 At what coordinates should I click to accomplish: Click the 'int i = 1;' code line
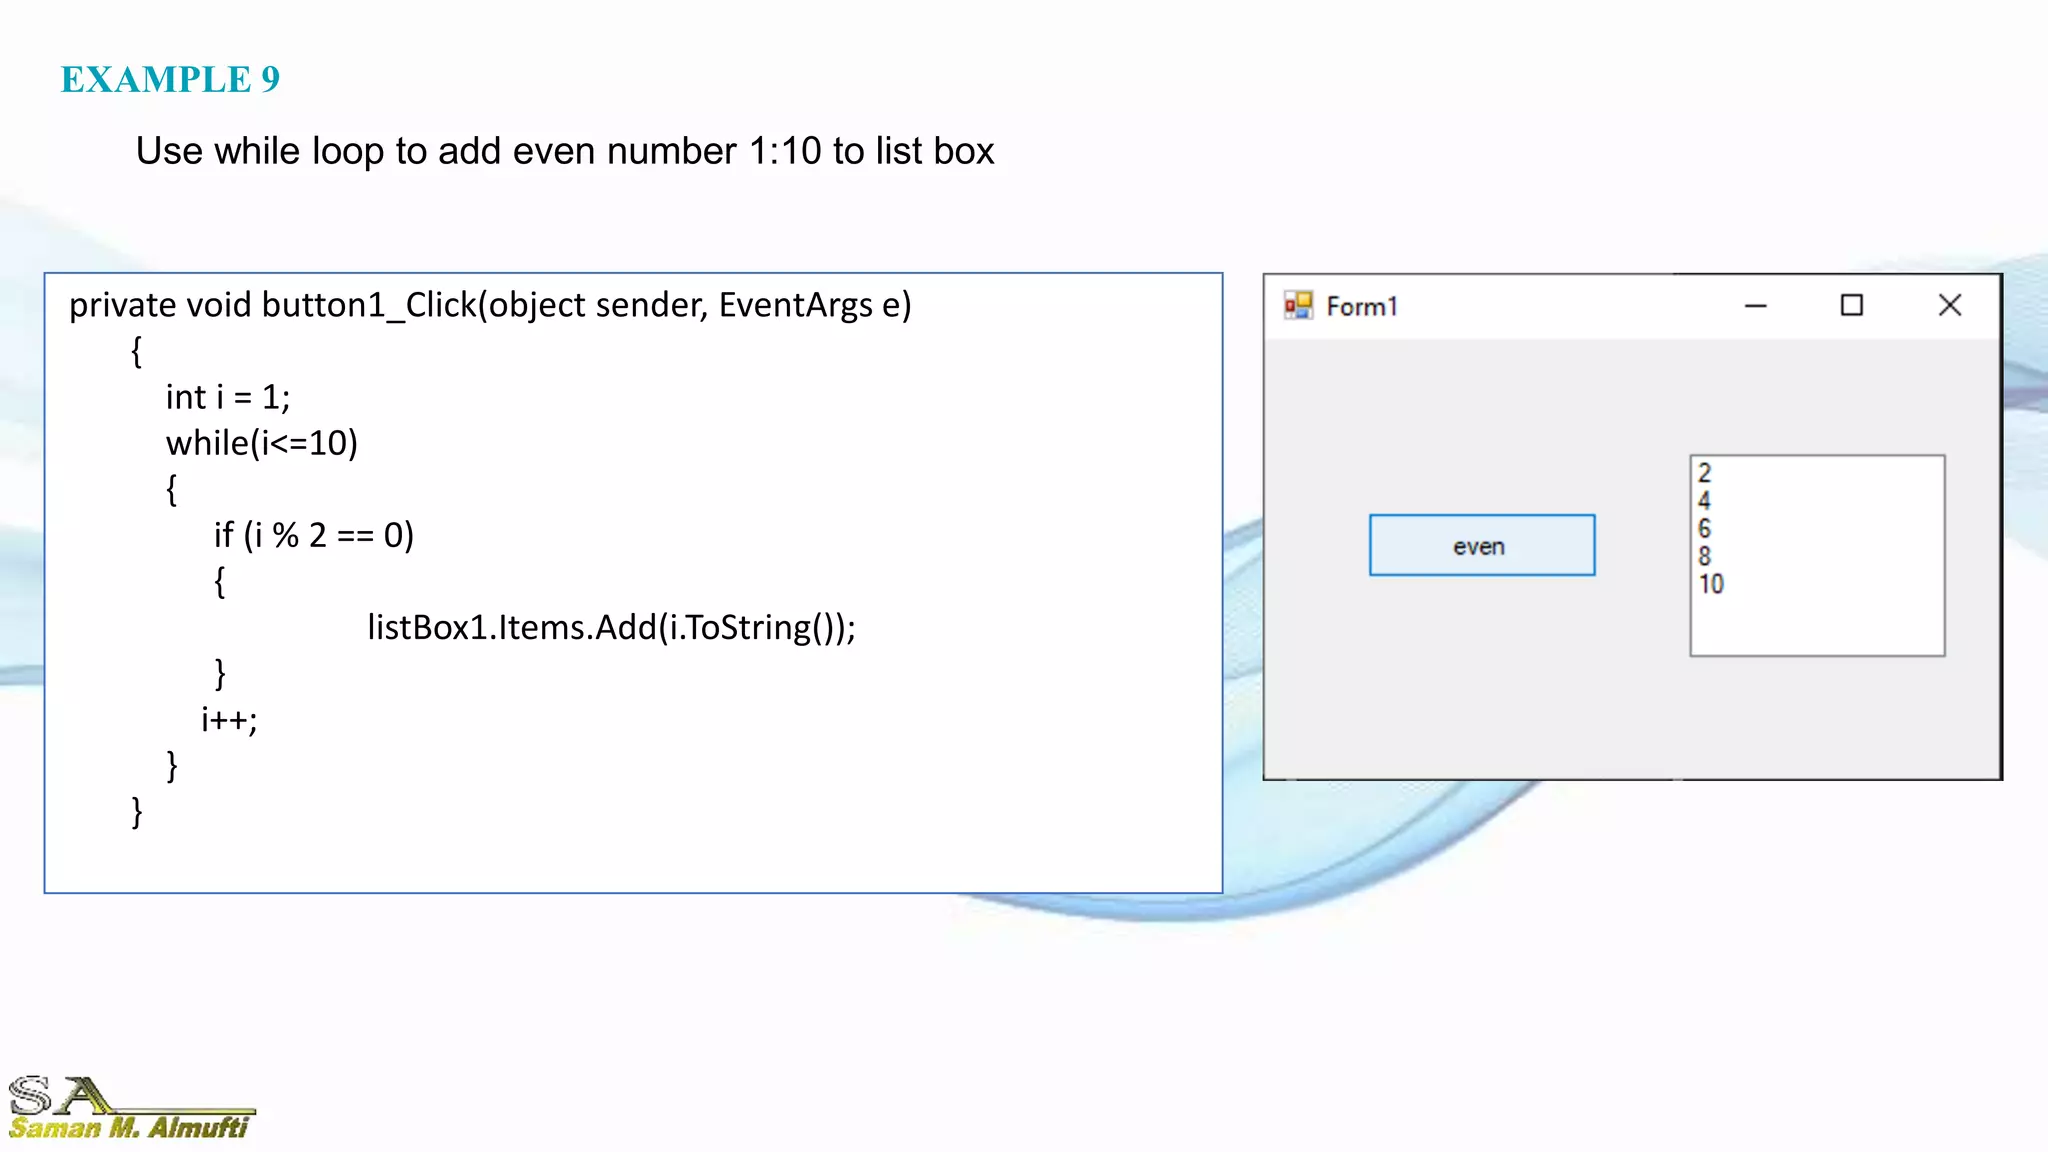(x=228, y=397)
